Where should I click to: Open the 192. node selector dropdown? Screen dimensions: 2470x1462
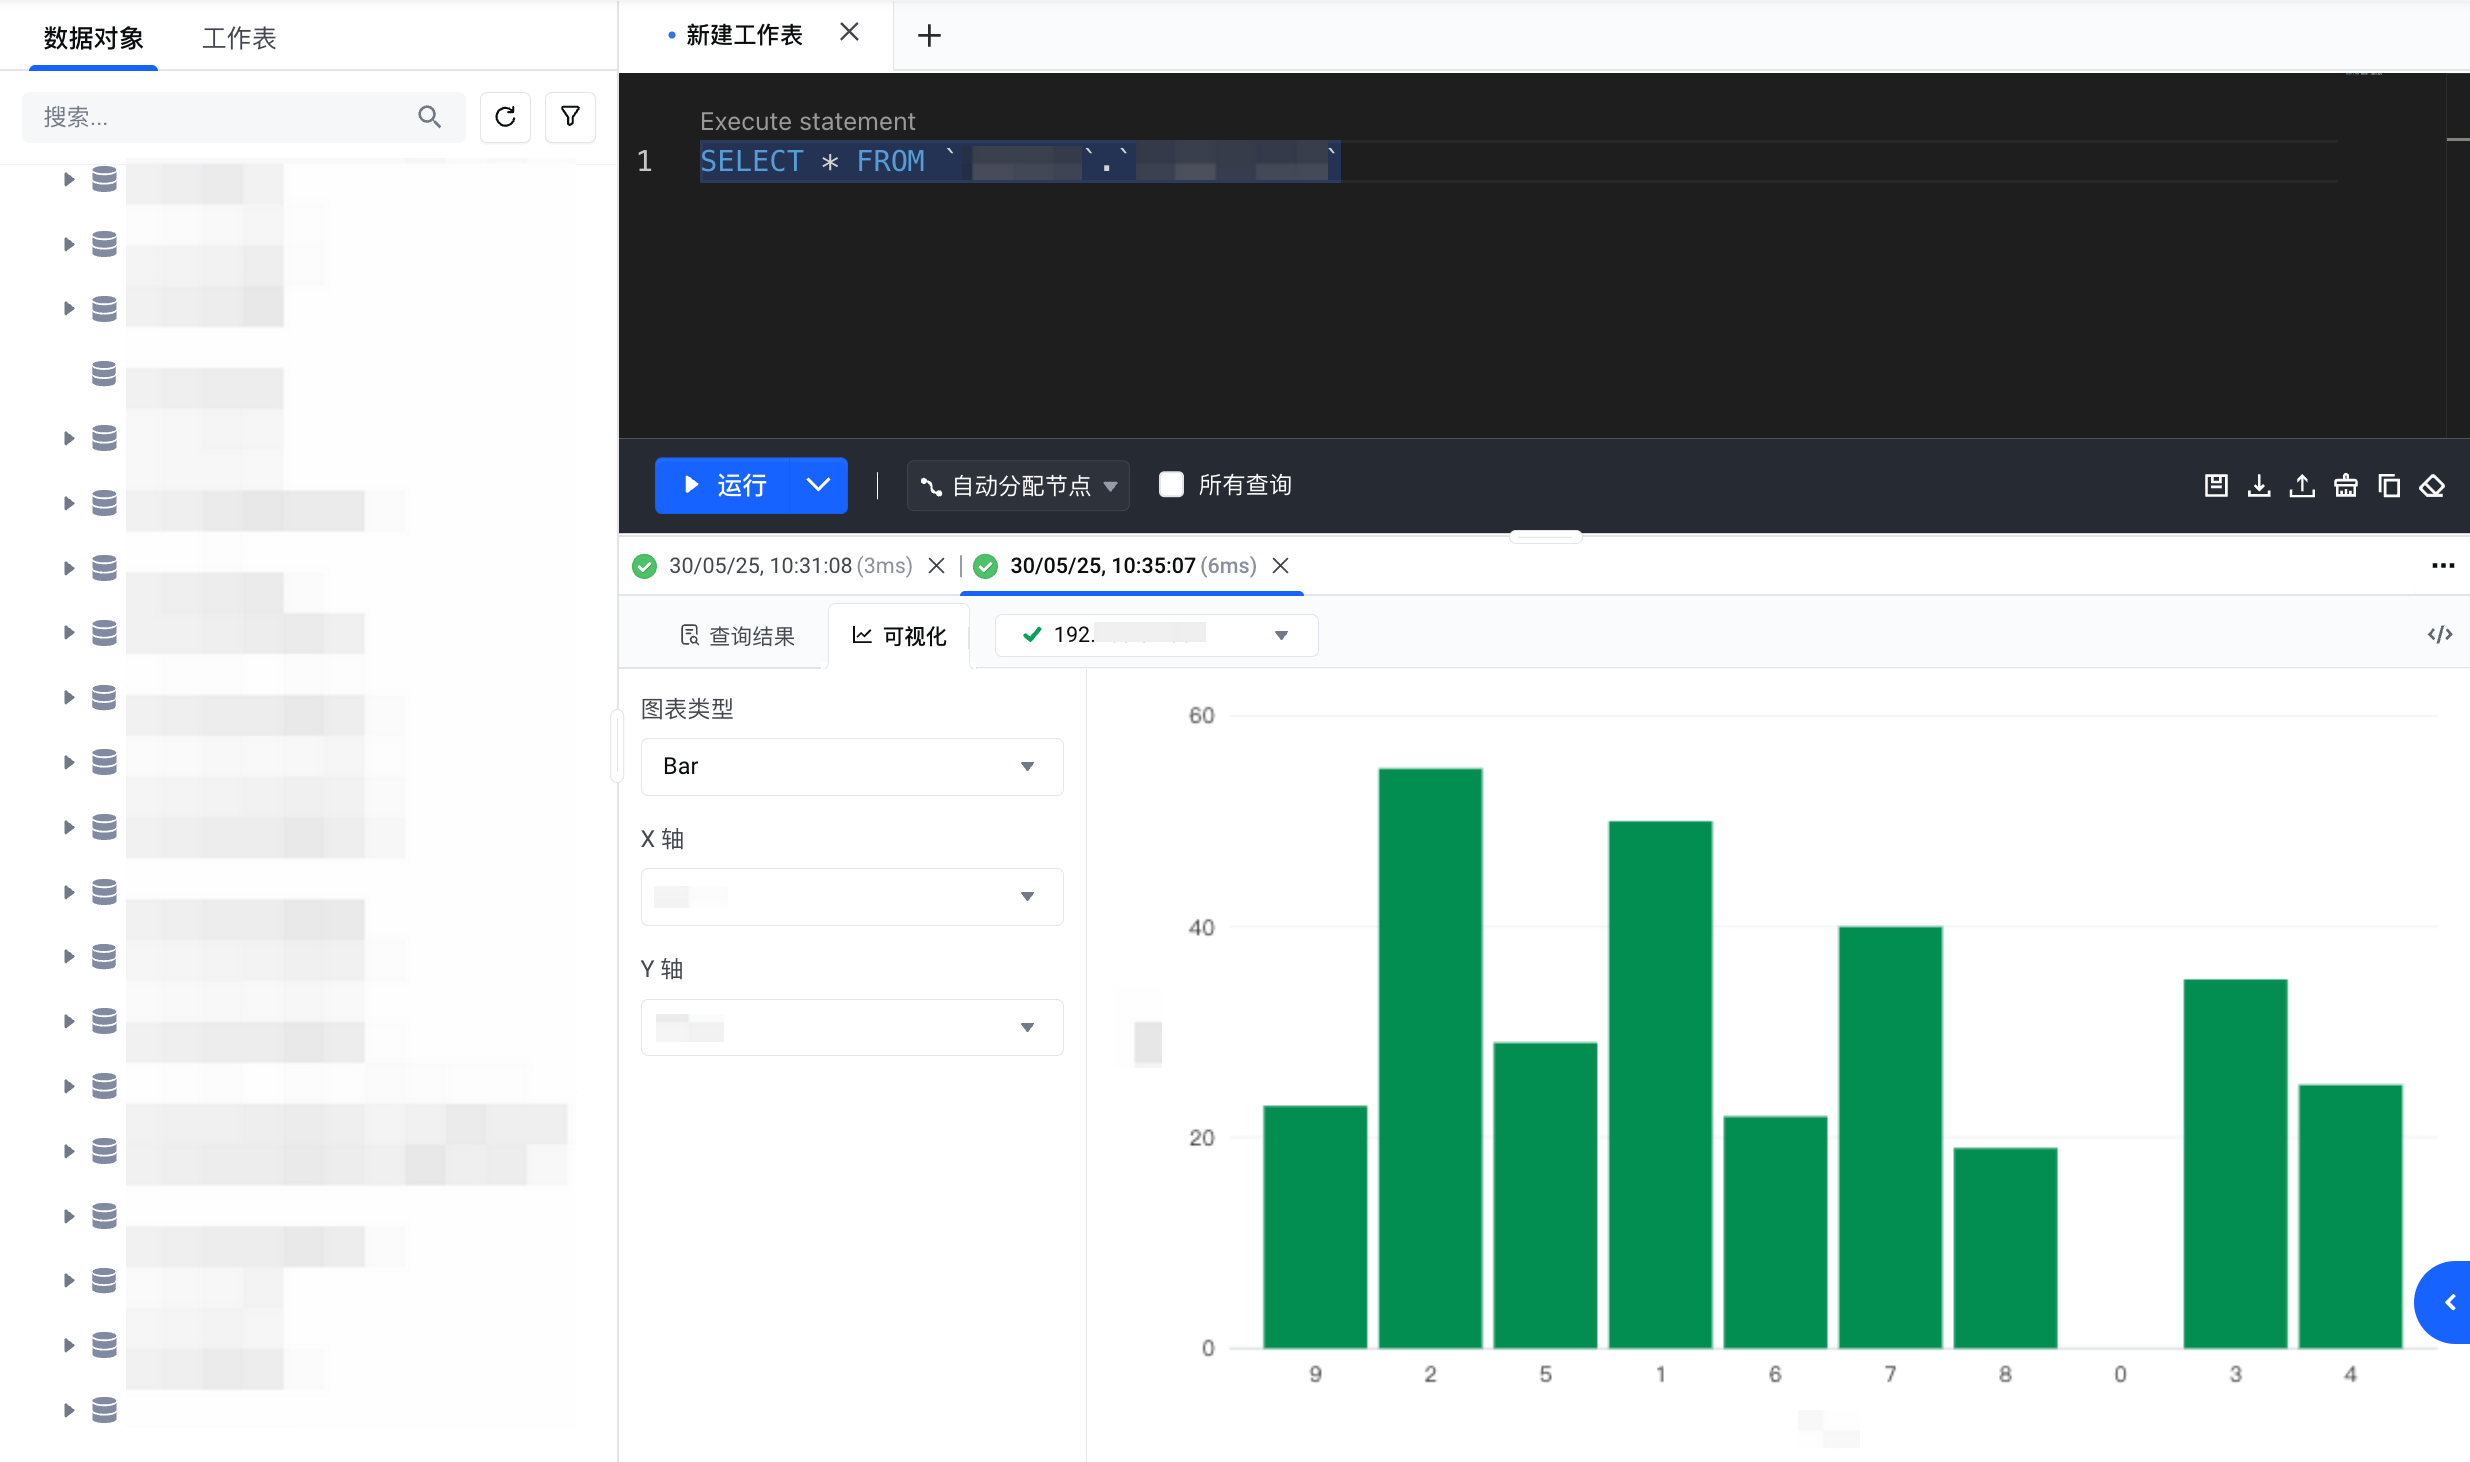click(1157, 635)
